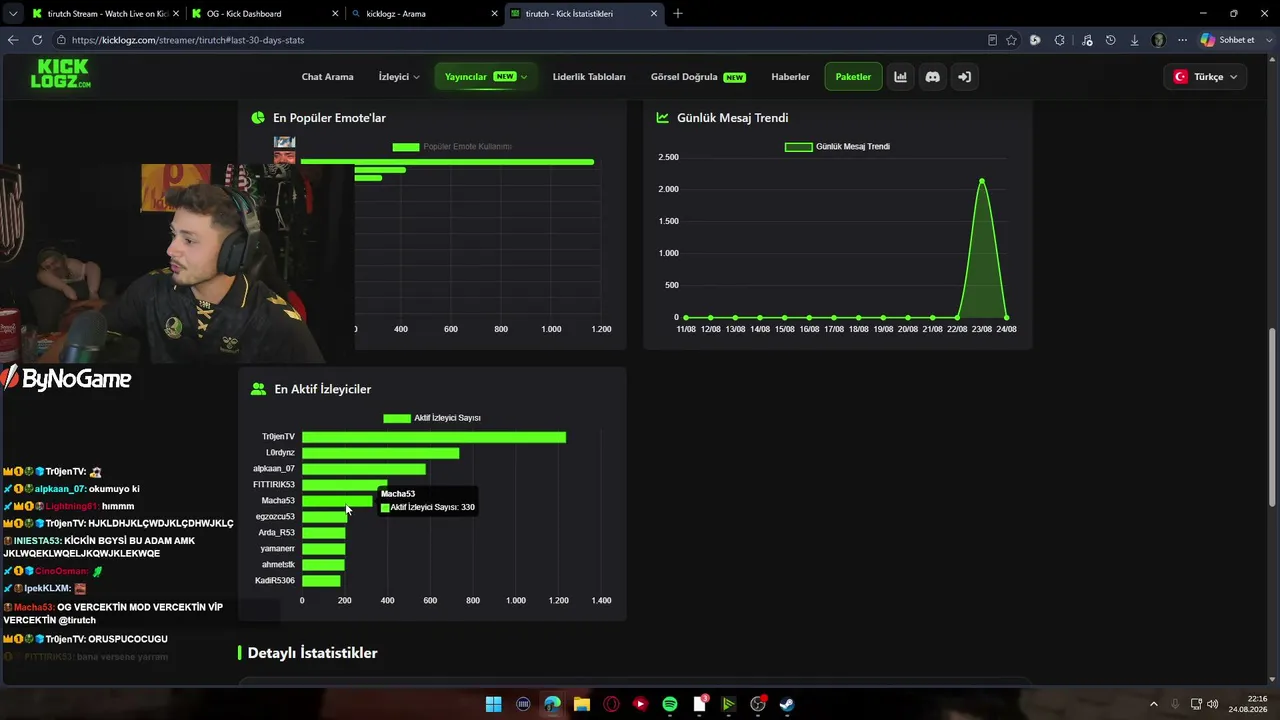Click the 'En Aktif İzleyiciler' heading
Viewport: 1280px width, 720px height.
[x=322, y=389]
